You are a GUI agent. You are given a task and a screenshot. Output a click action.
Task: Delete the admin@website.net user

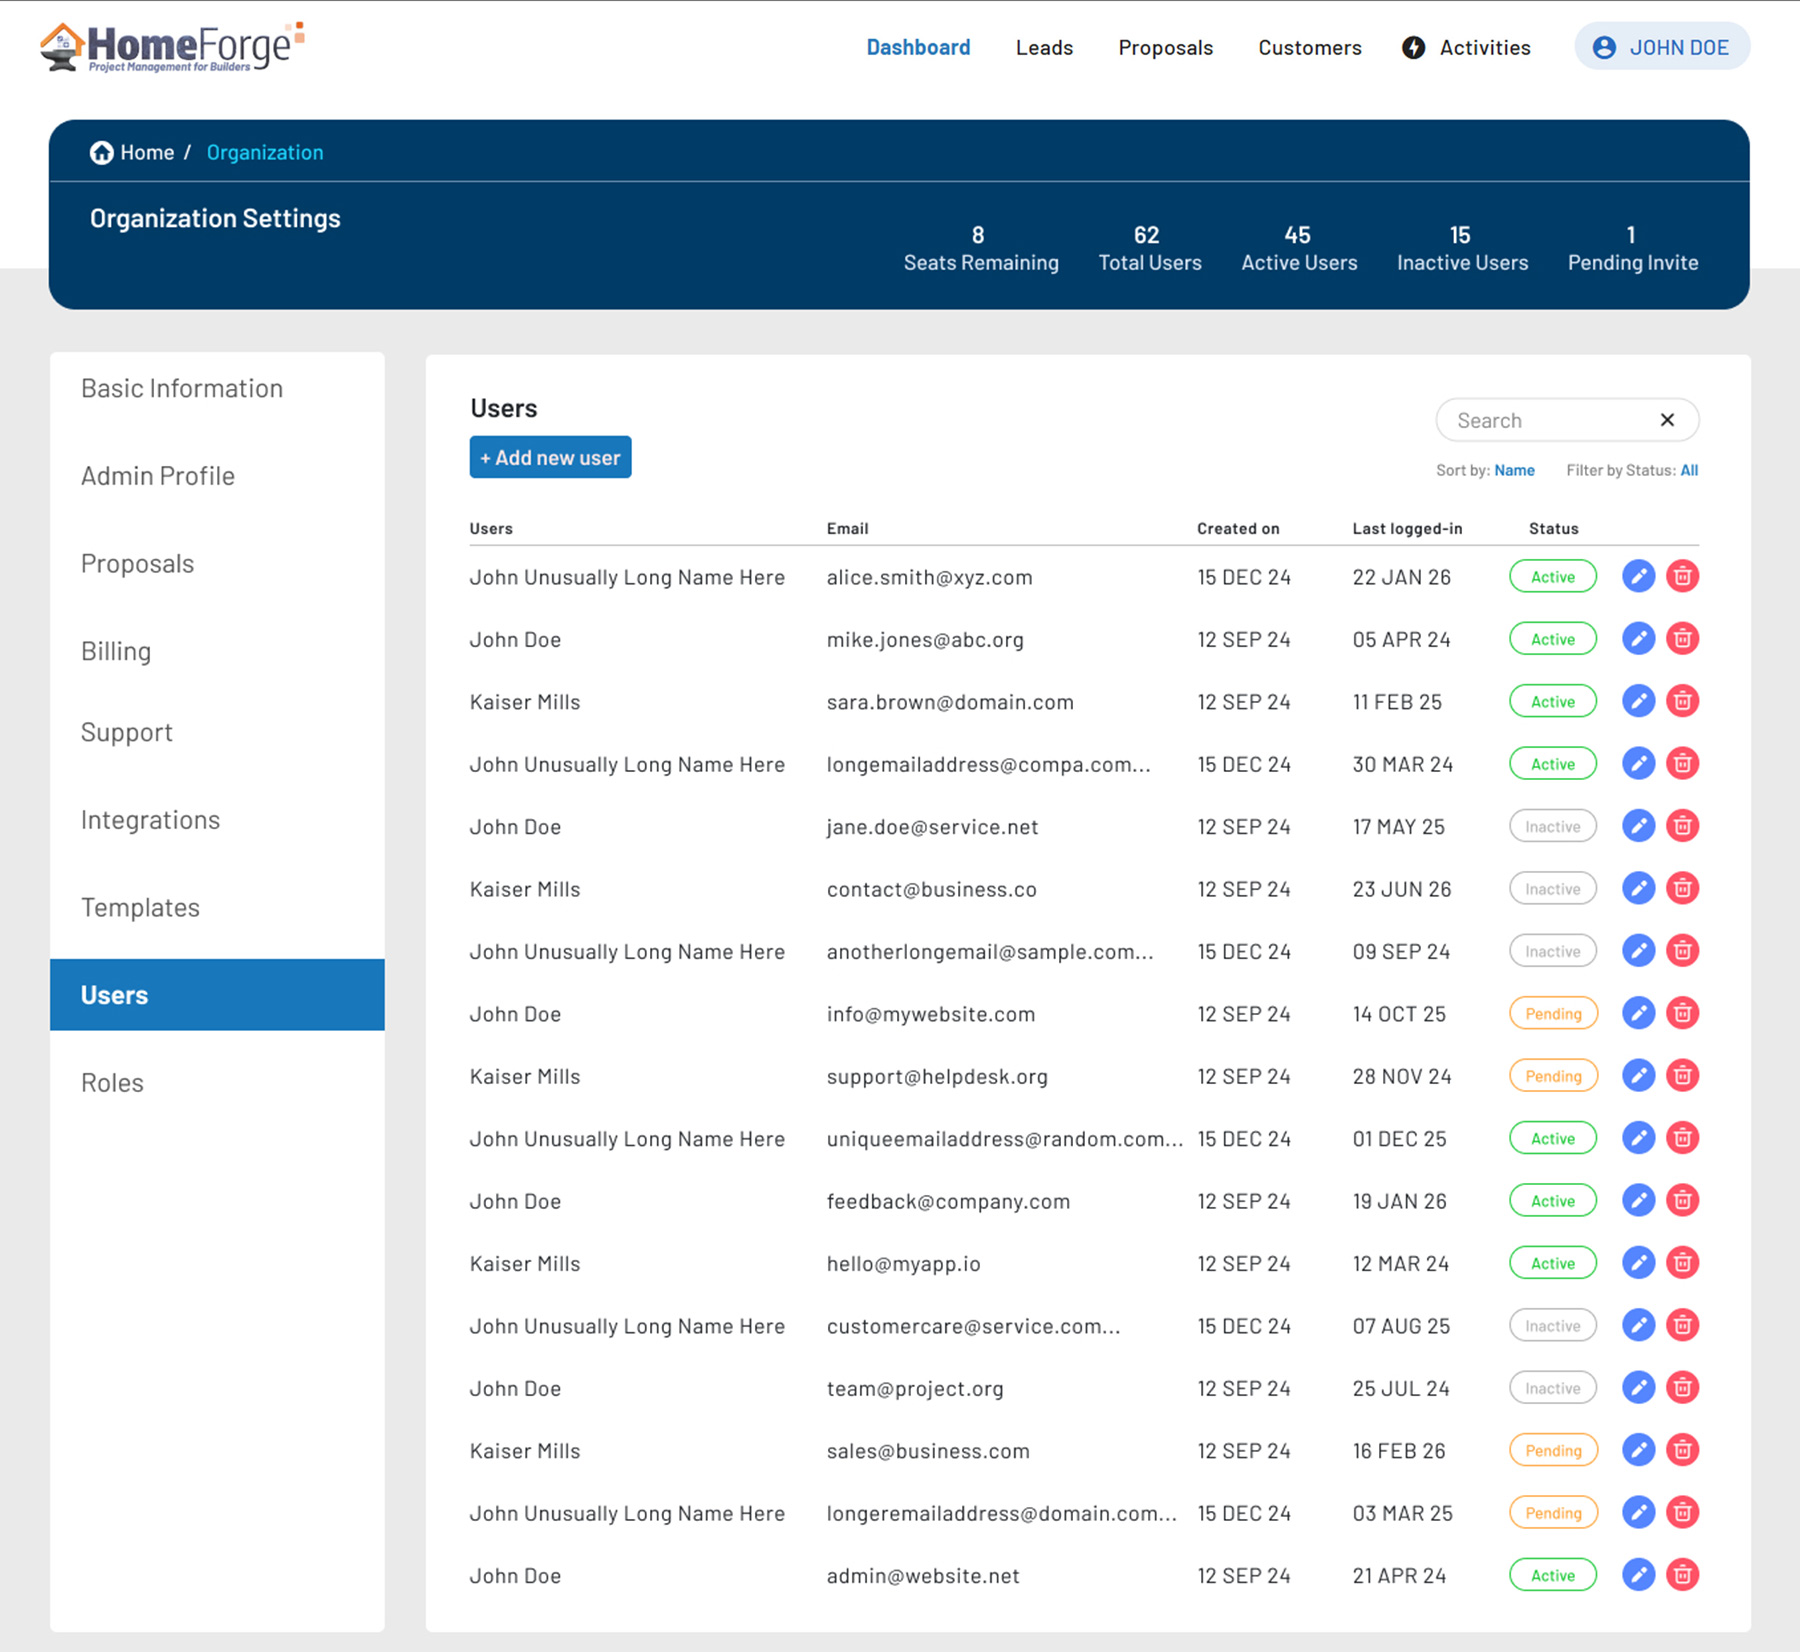(1683, 1575)
